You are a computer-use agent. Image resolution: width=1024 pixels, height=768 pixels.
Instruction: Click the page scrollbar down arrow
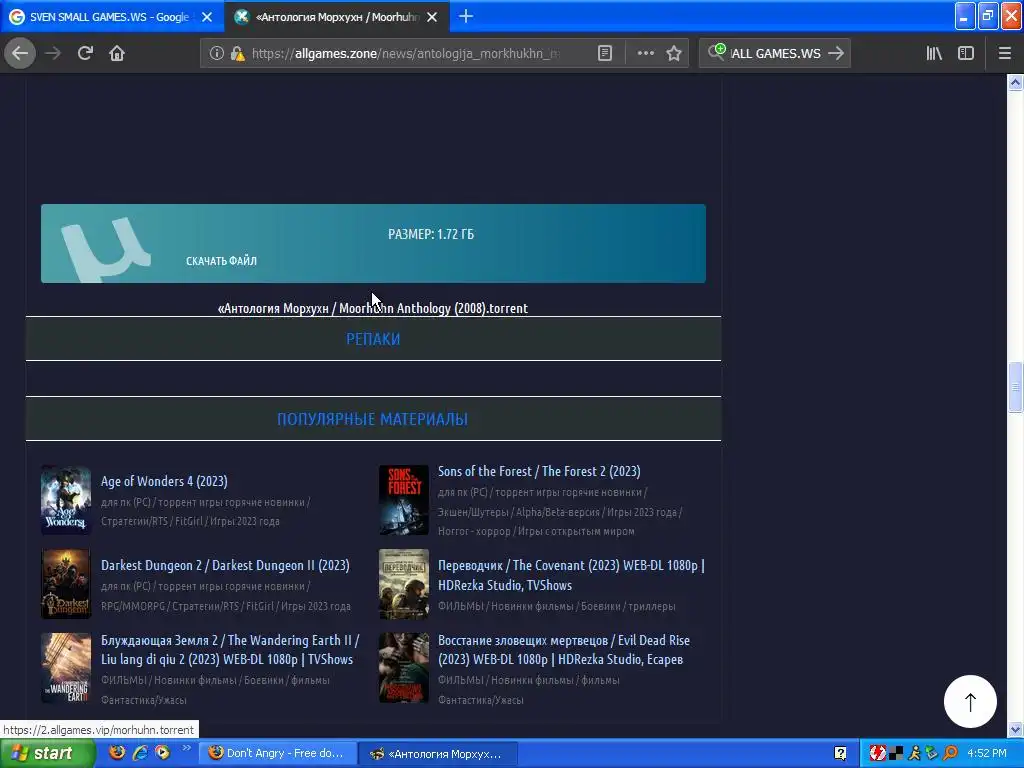(x=1015, y=729)
